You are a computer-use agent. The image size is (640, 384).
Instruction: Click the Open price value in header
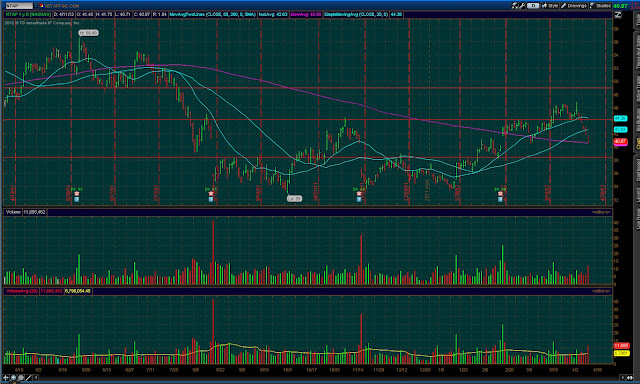(84, 14)
